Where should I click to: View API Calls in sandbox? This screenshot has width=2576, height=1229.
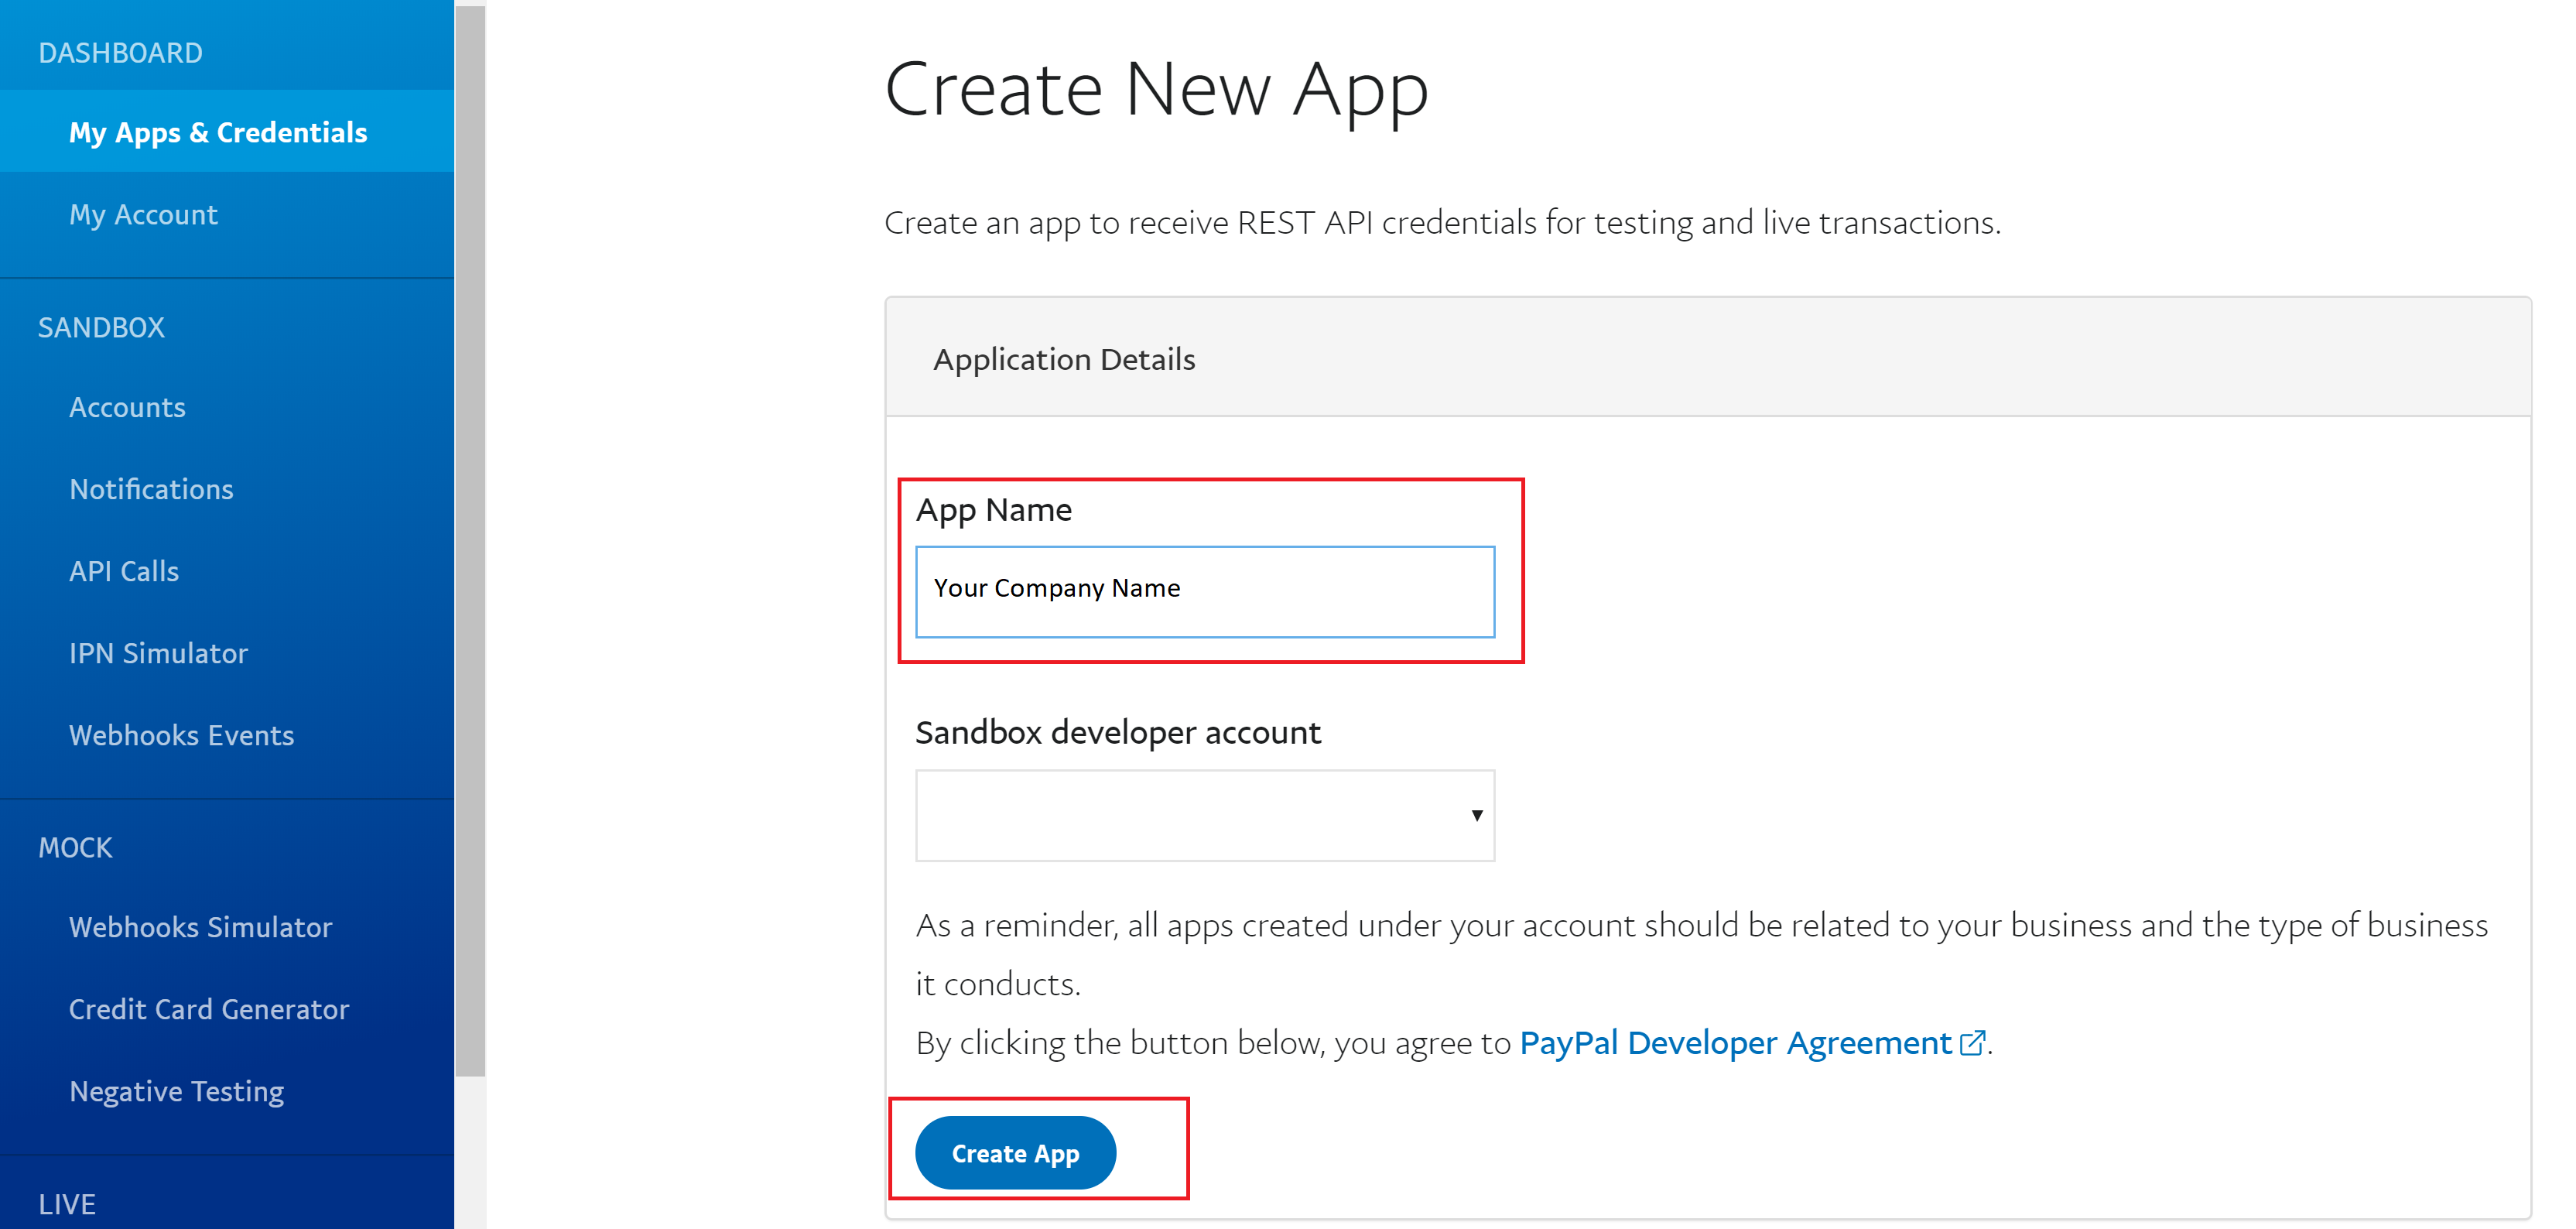point(124,571)
